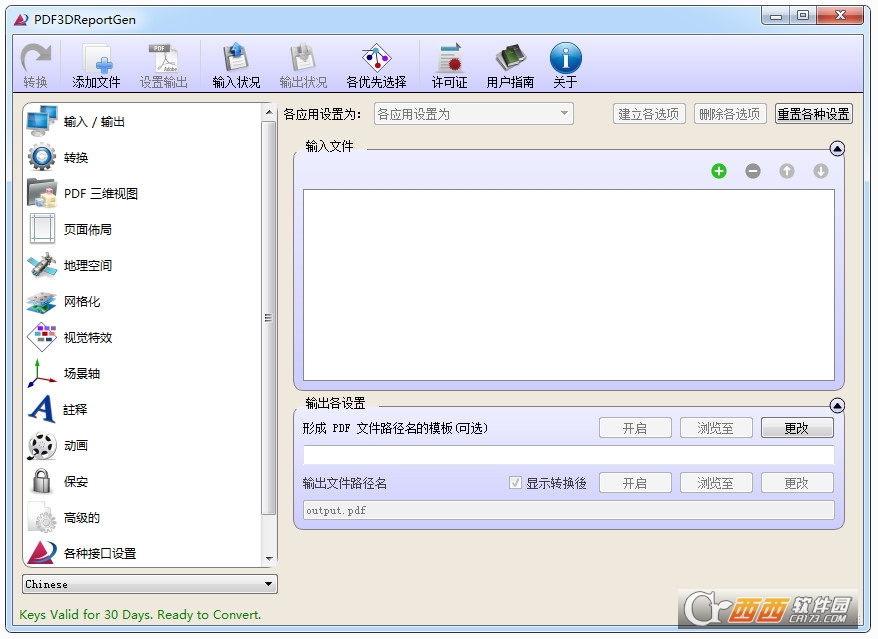Select 地理空间 satellite icon in sidebar
This screenshot has height=639, width=878.
point(42,265)
